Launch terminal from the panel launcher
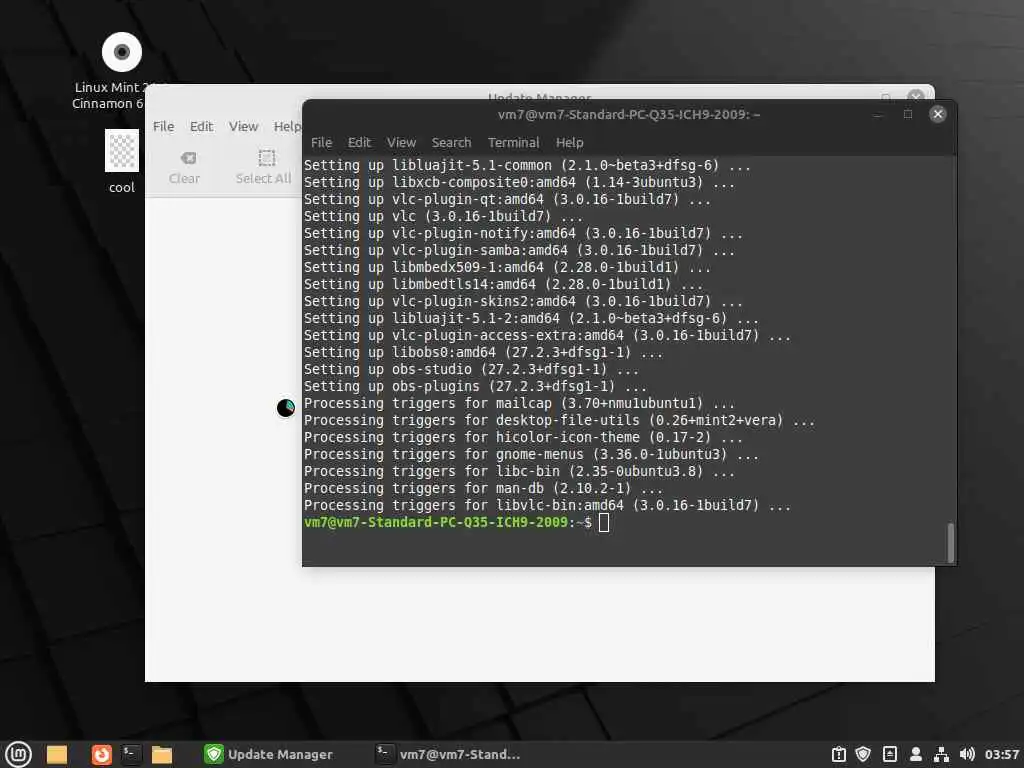Viewport: 1024px width, 768px height. click(x=131, y=754)
